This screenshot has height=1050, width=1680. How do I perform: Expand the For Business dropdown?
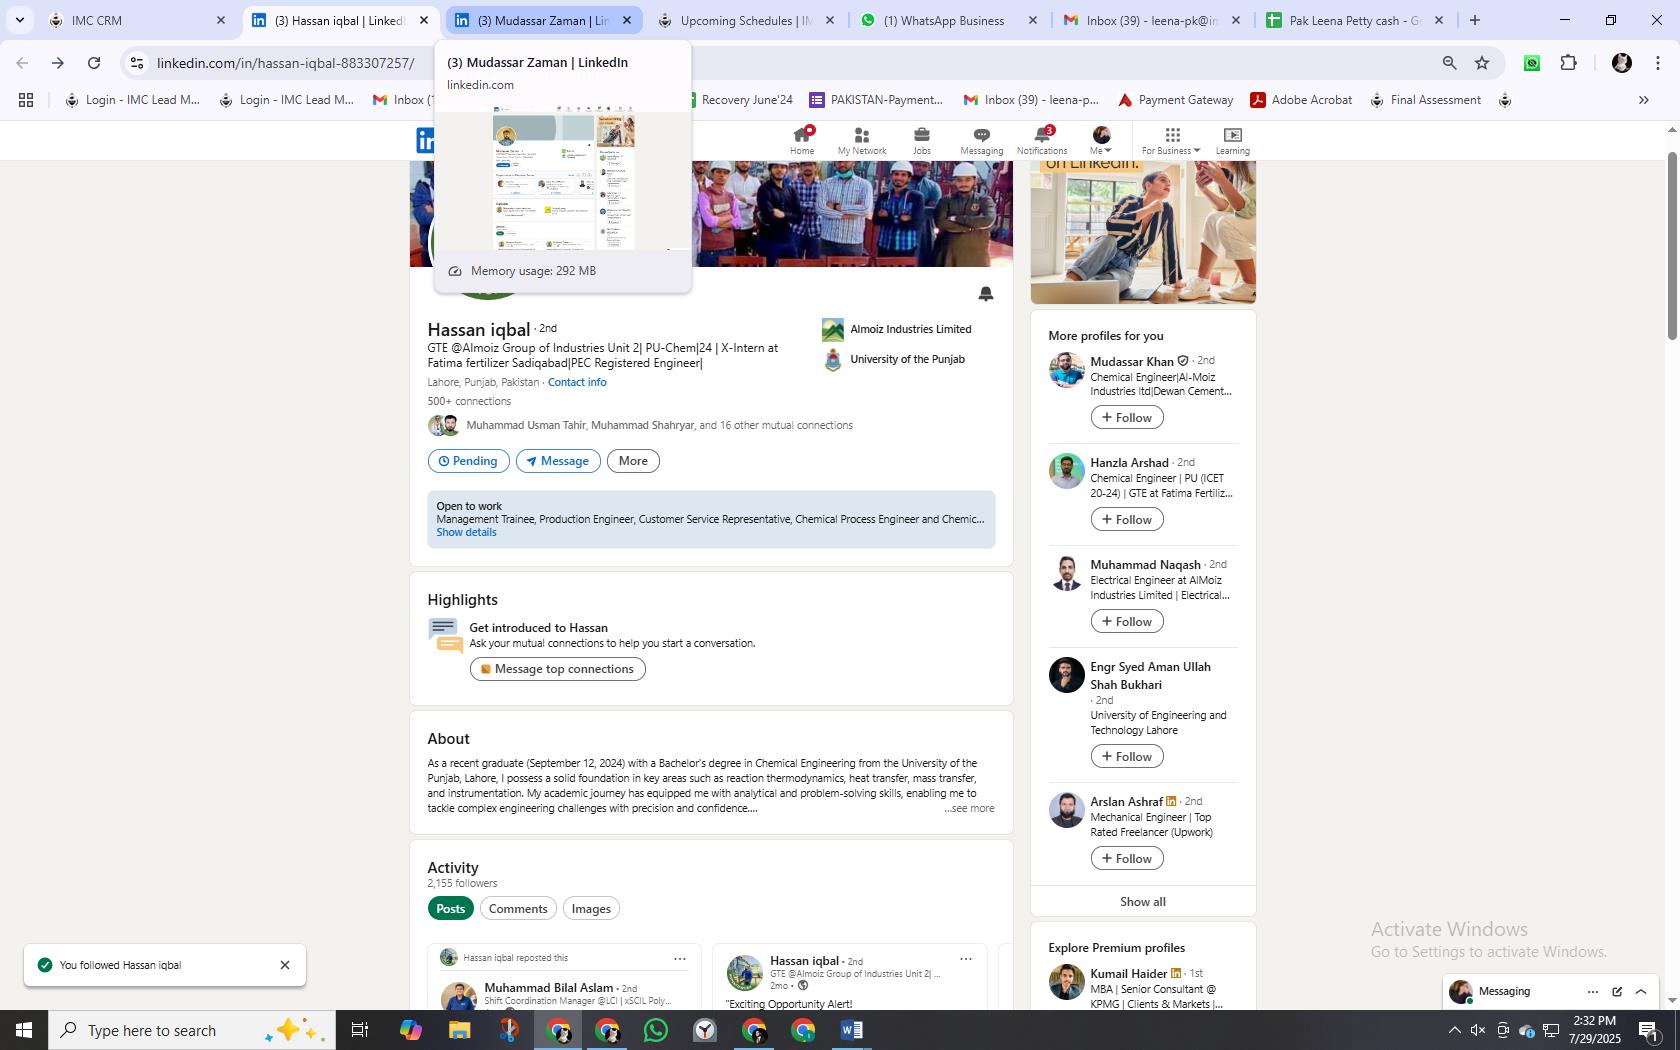point(1171,140)
